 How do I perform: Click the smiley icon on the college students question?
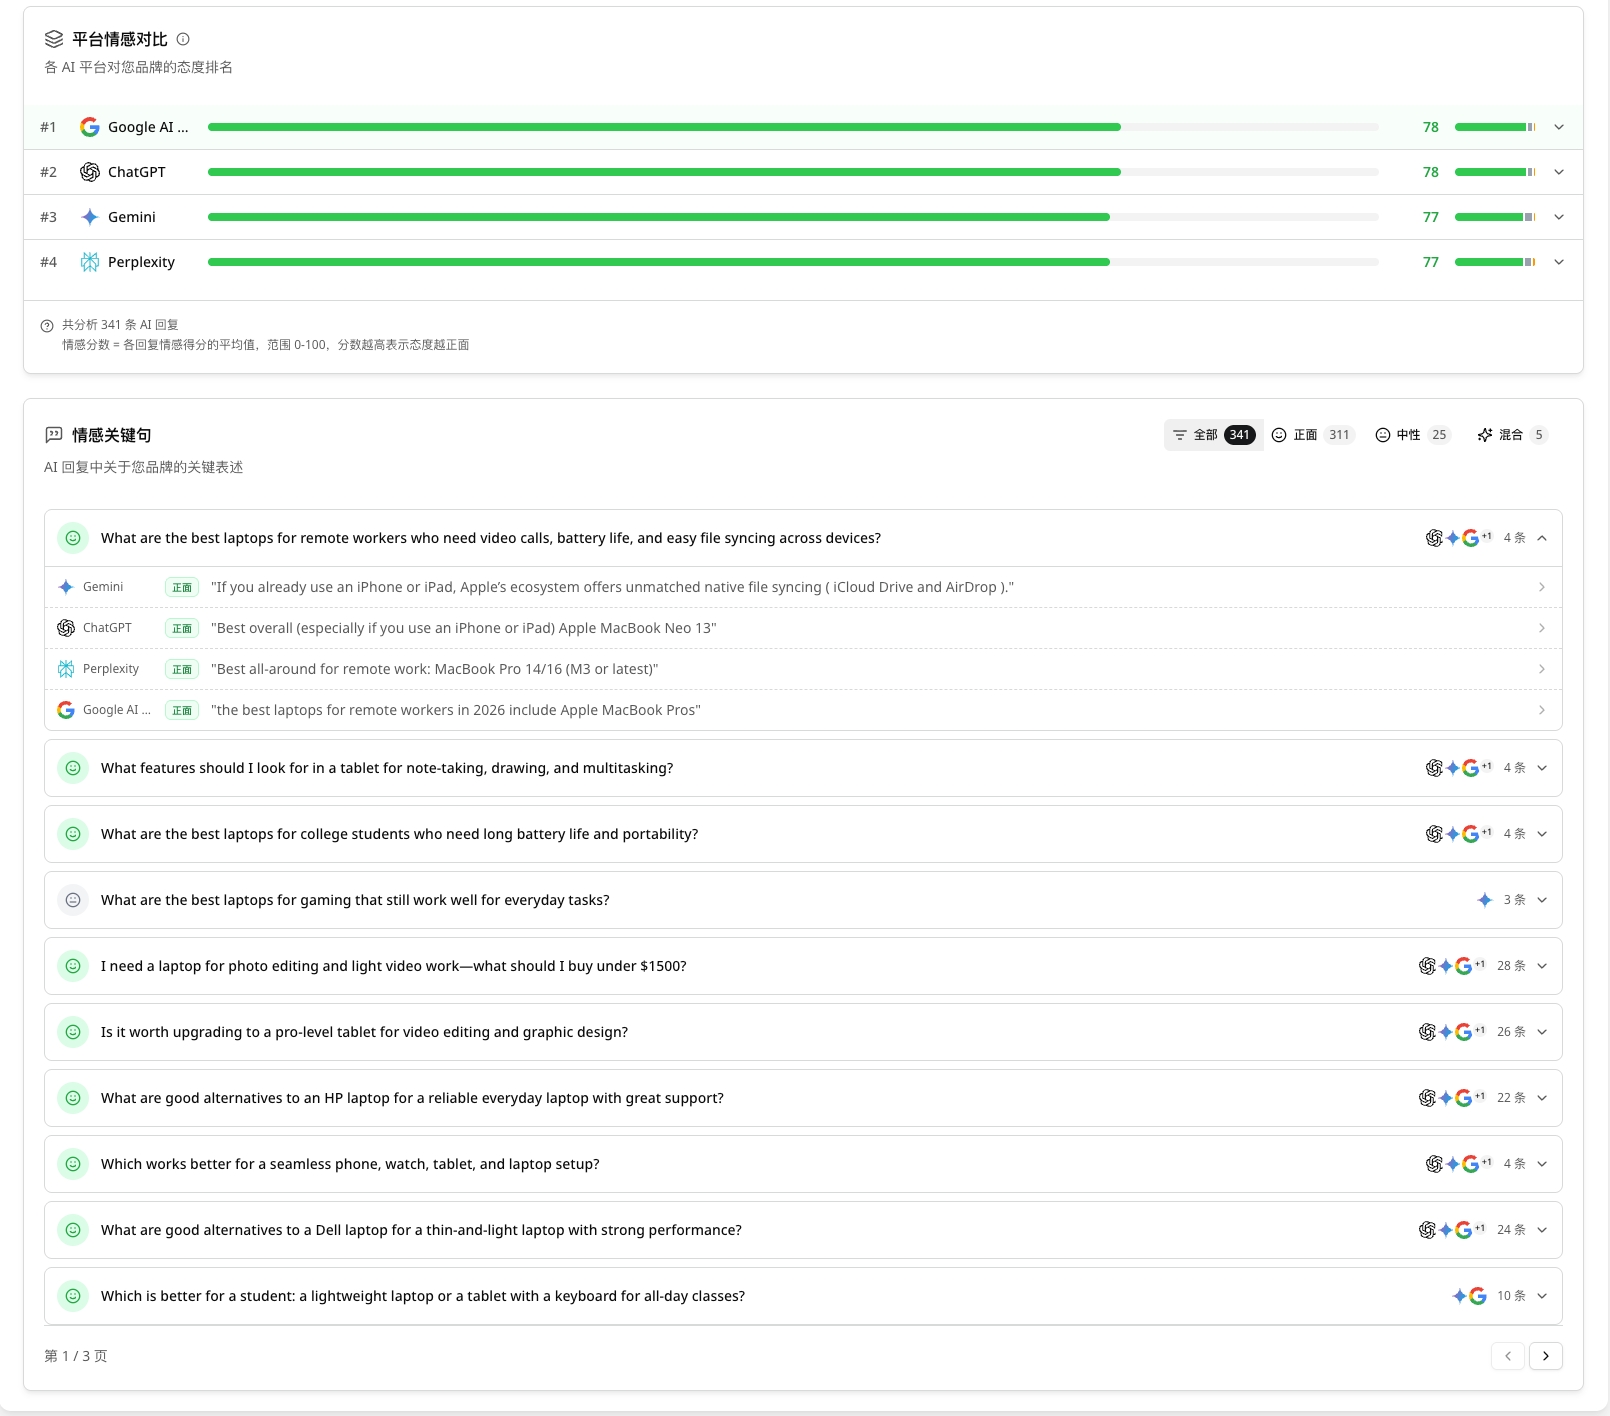73,834
